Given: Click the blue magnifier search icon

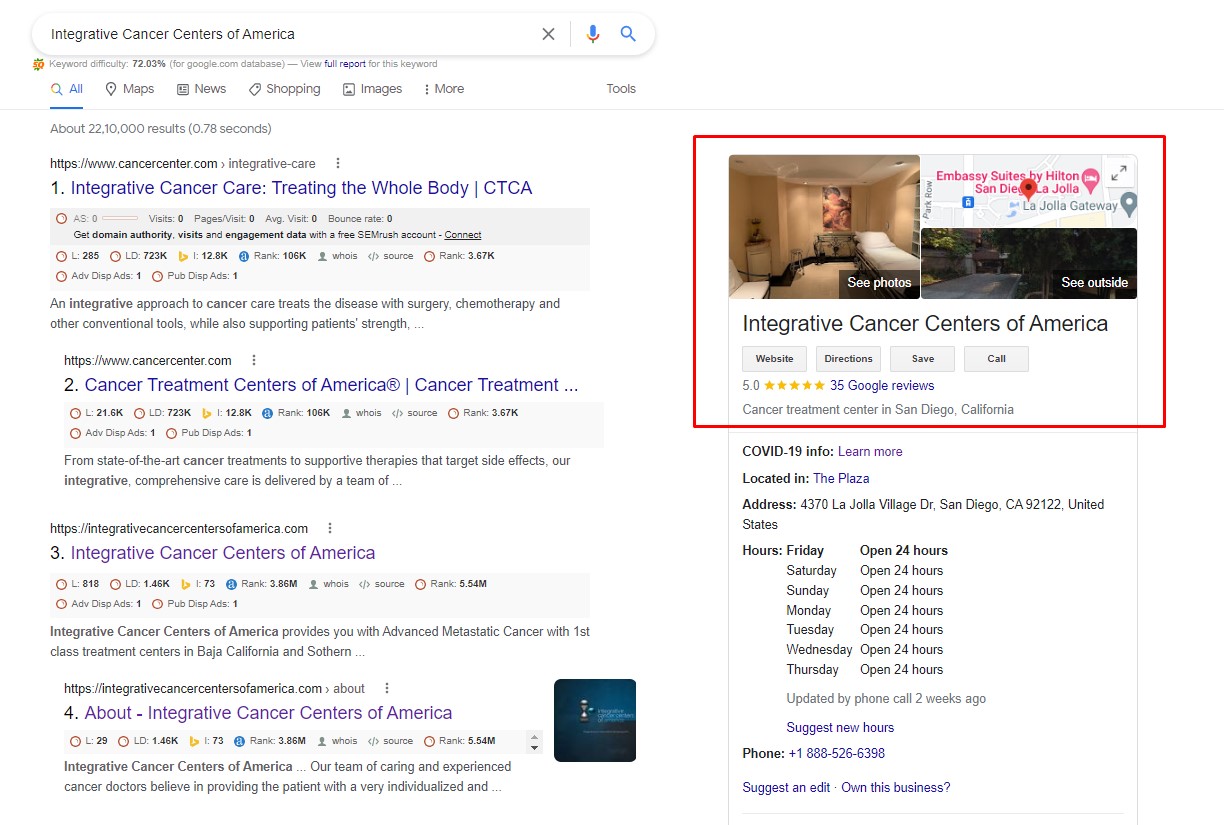Looking at the screenshot, I should [628, 34].
